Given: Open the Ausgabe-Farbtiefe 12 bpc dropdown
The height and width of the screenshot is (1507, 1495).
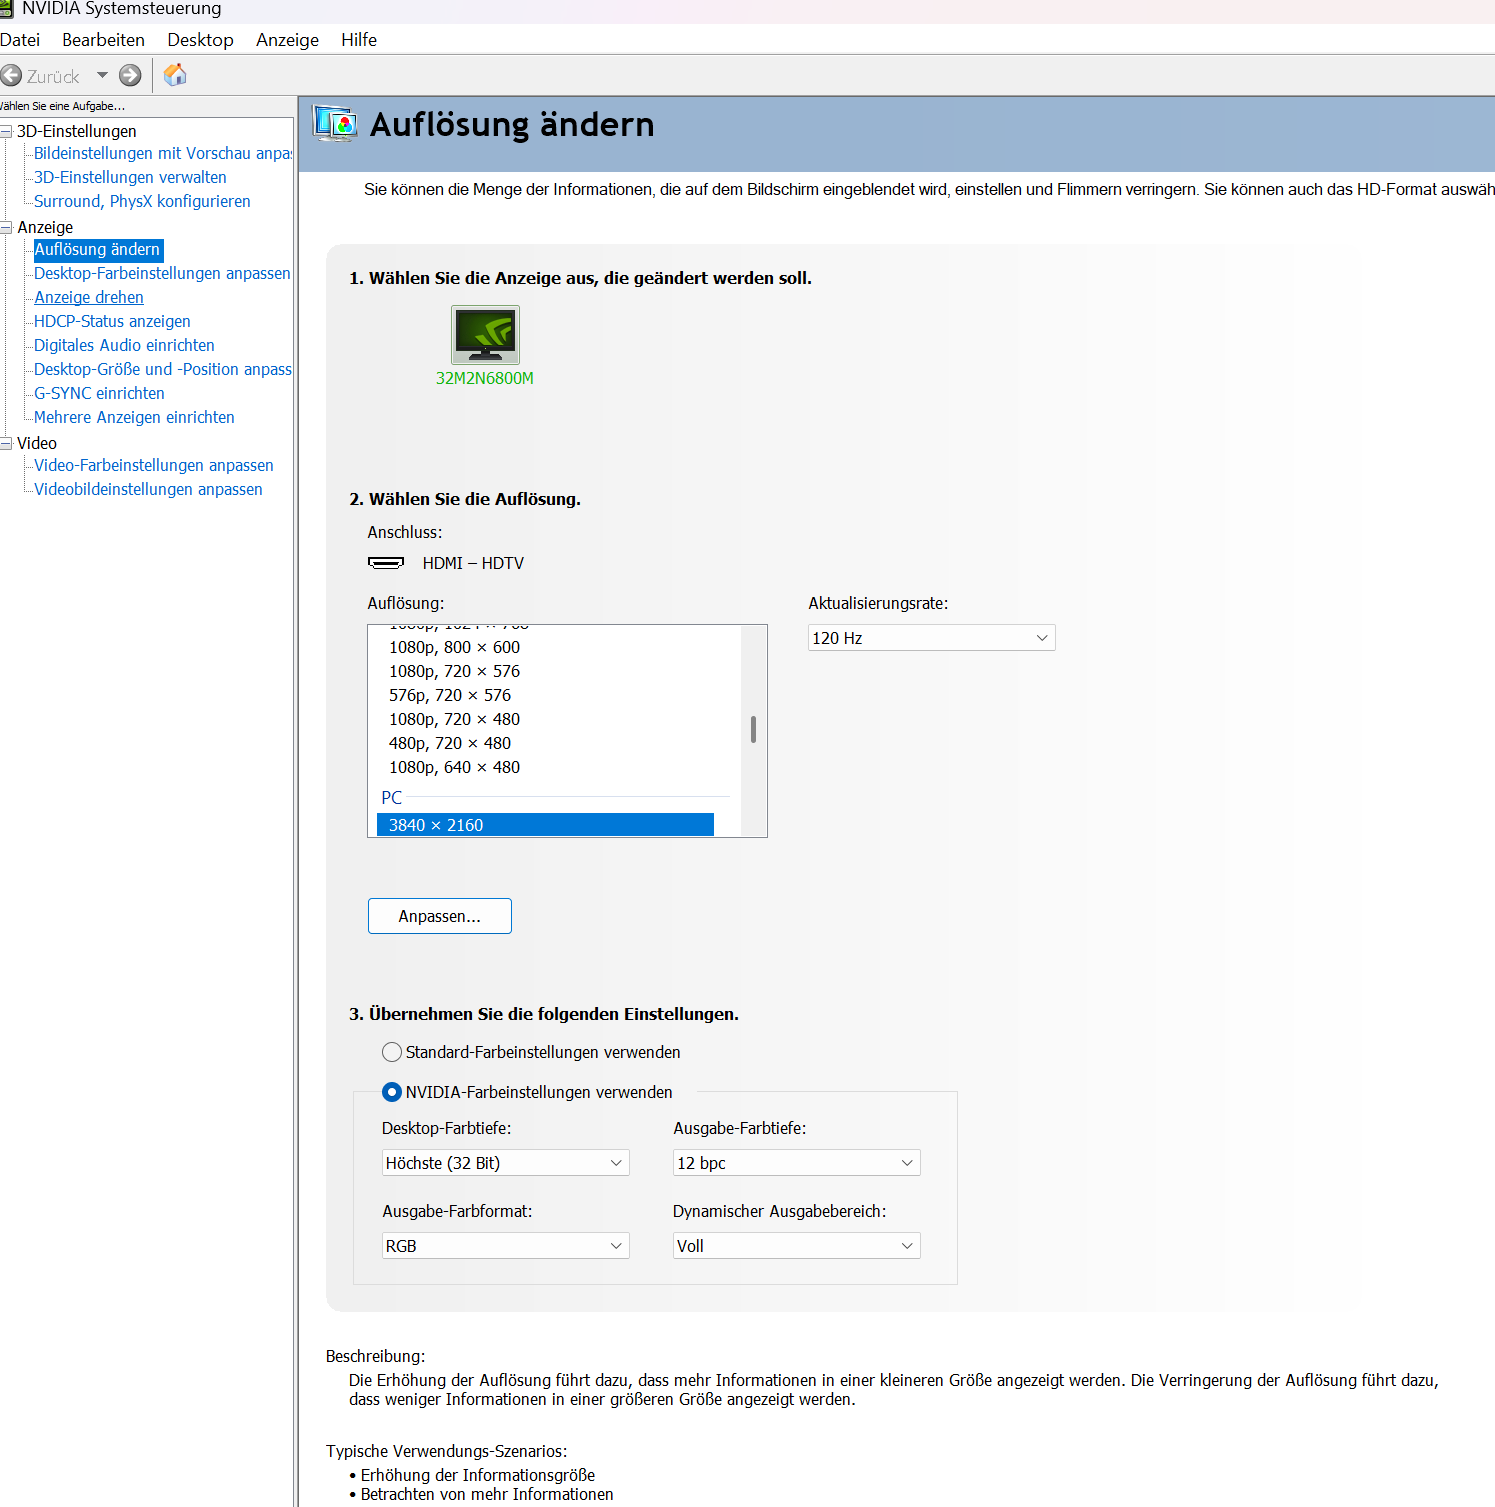Looking at the screenshot, I should (796, 1163).
